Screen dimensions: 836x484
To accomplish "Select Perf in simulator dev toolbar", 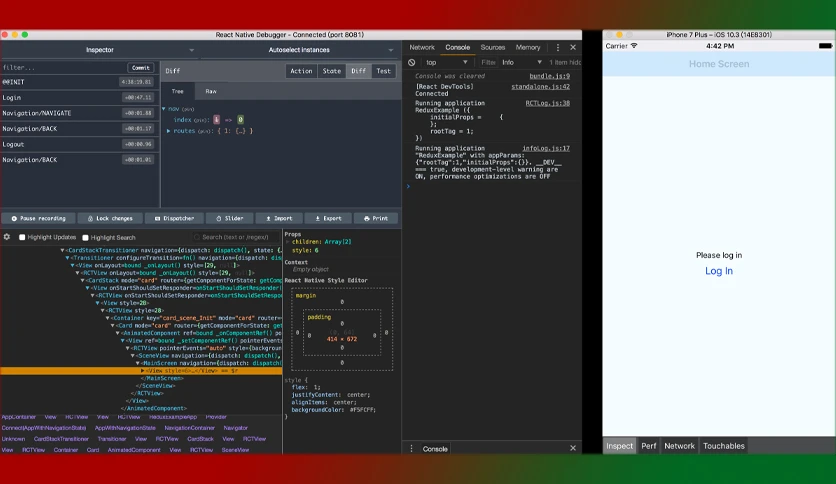I will tap(649, 446).
